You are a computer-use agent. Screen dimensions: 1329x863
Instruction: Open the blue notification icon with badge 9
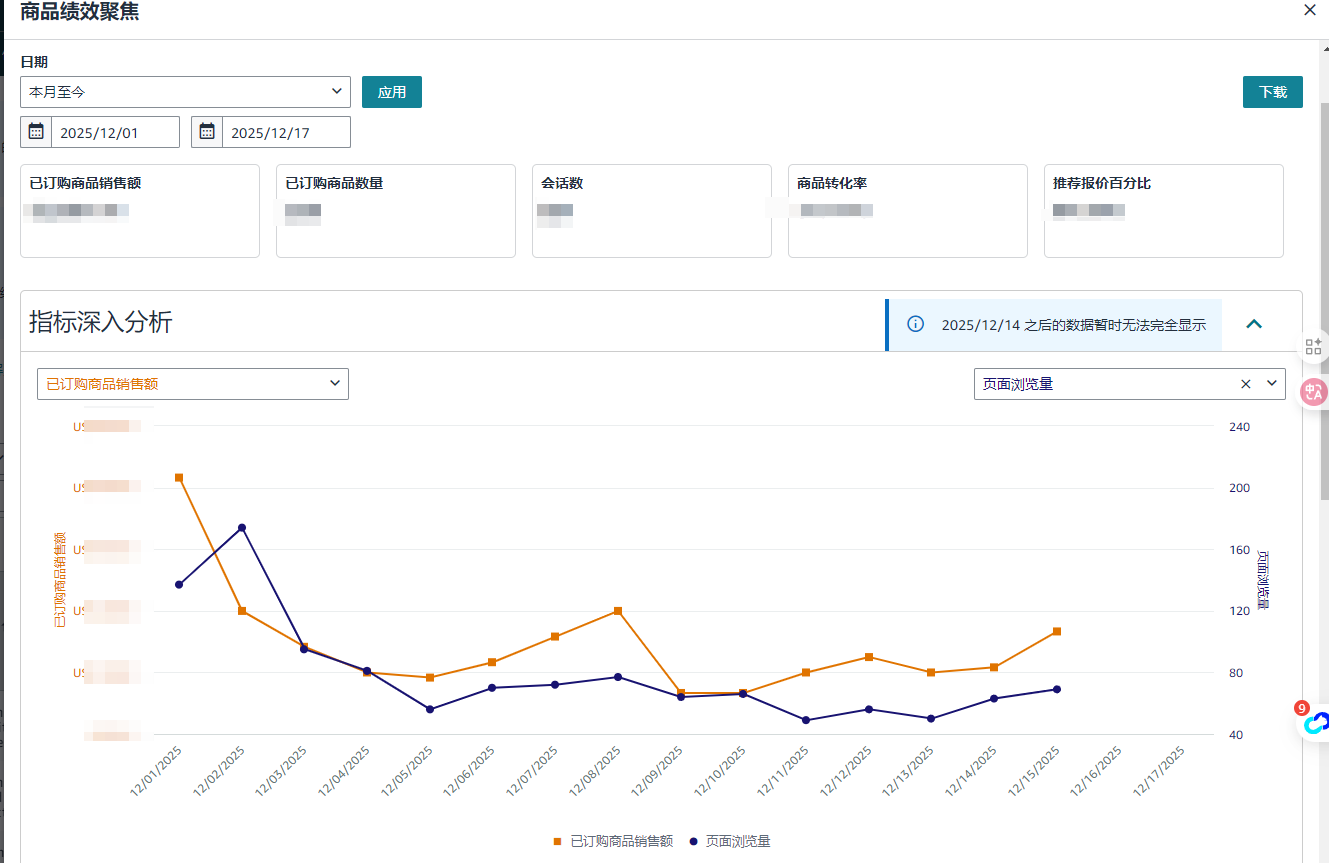[x=1315, y=722]
